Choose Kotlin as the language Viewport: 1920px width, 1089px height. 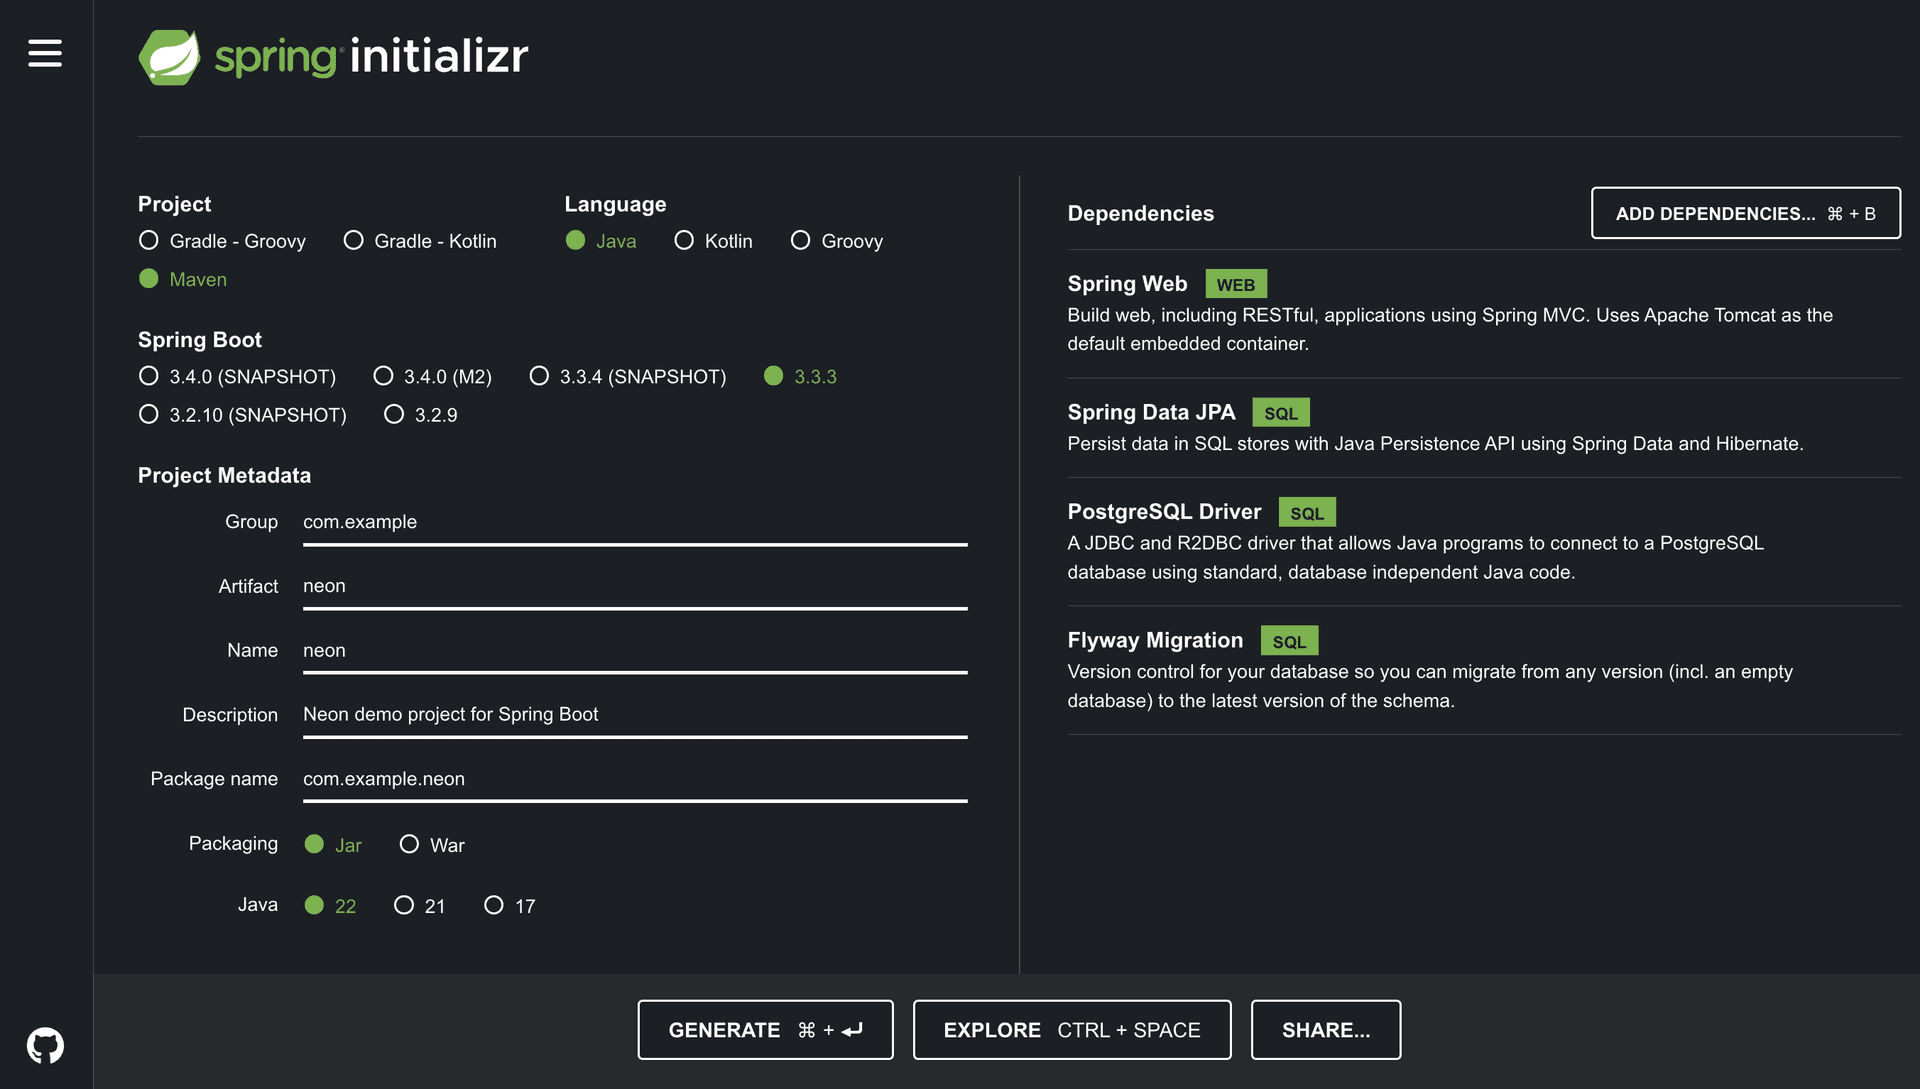(684, 241)
